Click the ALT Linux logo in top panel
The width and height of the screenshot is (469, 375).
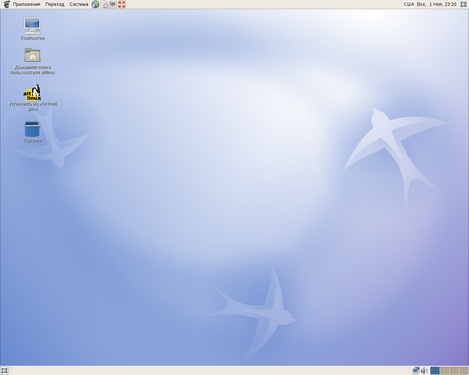point(6,4)
